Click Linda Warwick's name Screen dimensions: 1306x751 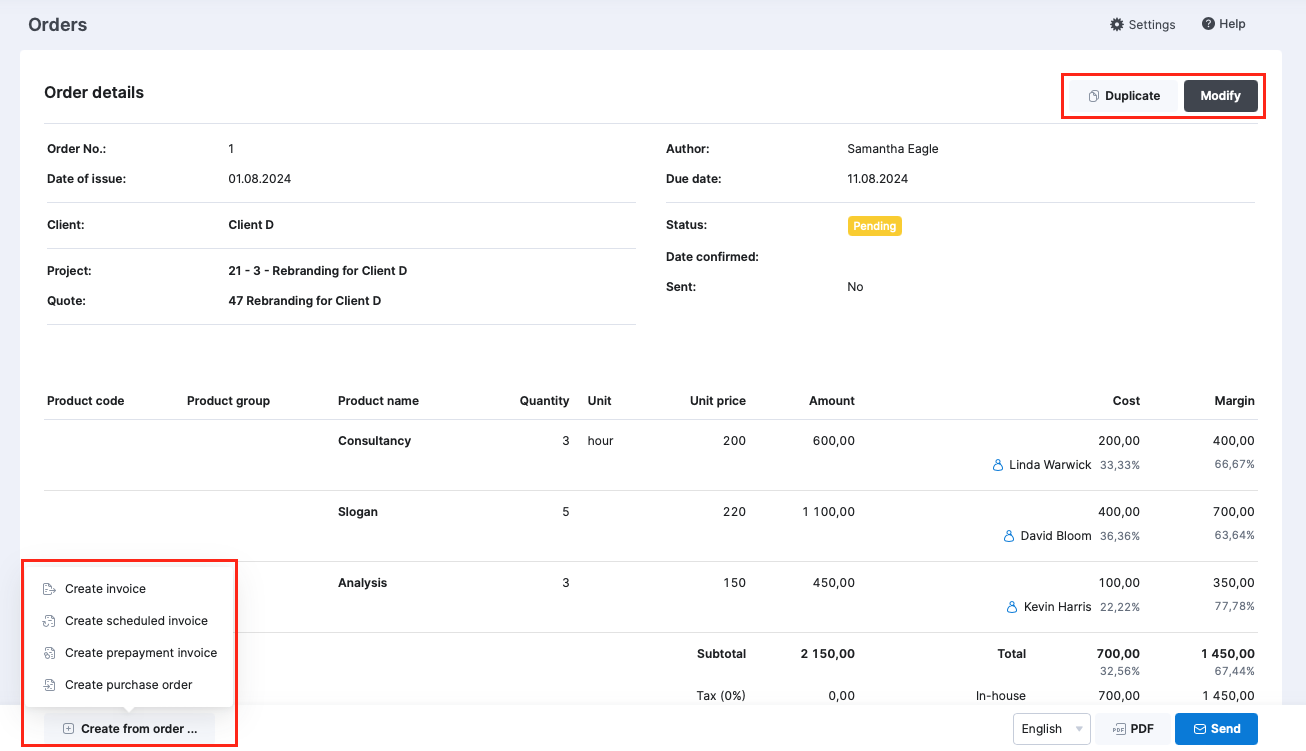pyautogui.click(x=1050, y=465)
